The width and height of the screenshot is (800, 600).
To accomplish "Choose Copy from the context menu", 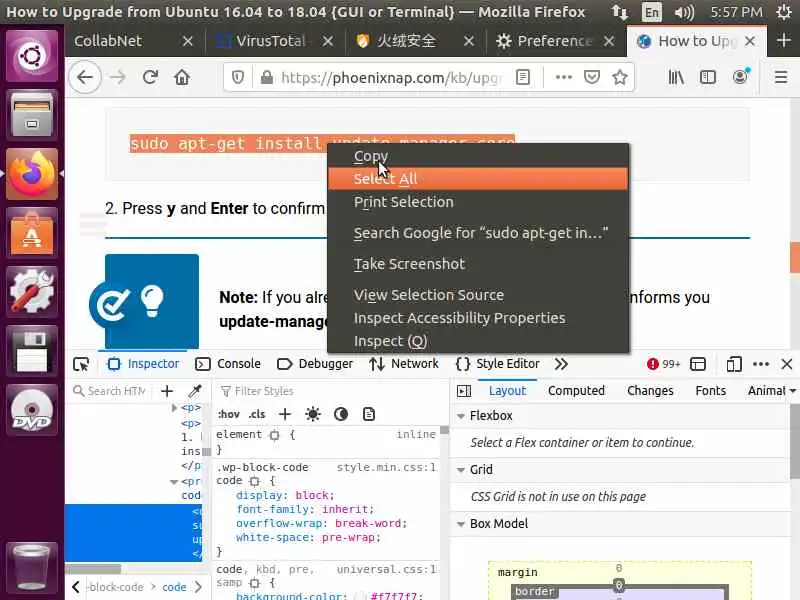I will [x=478, y=156].
